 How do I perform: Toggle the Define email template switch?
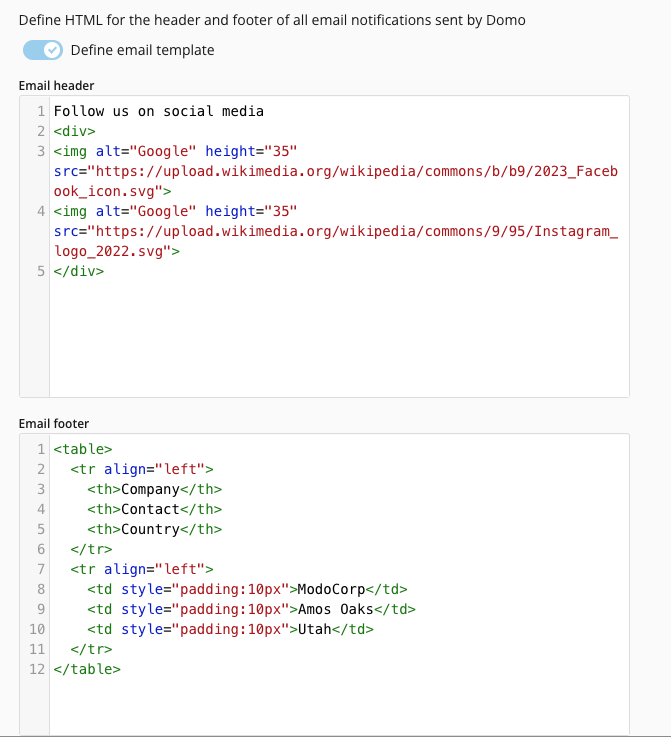pyautogui.click(x=43, y=50)
